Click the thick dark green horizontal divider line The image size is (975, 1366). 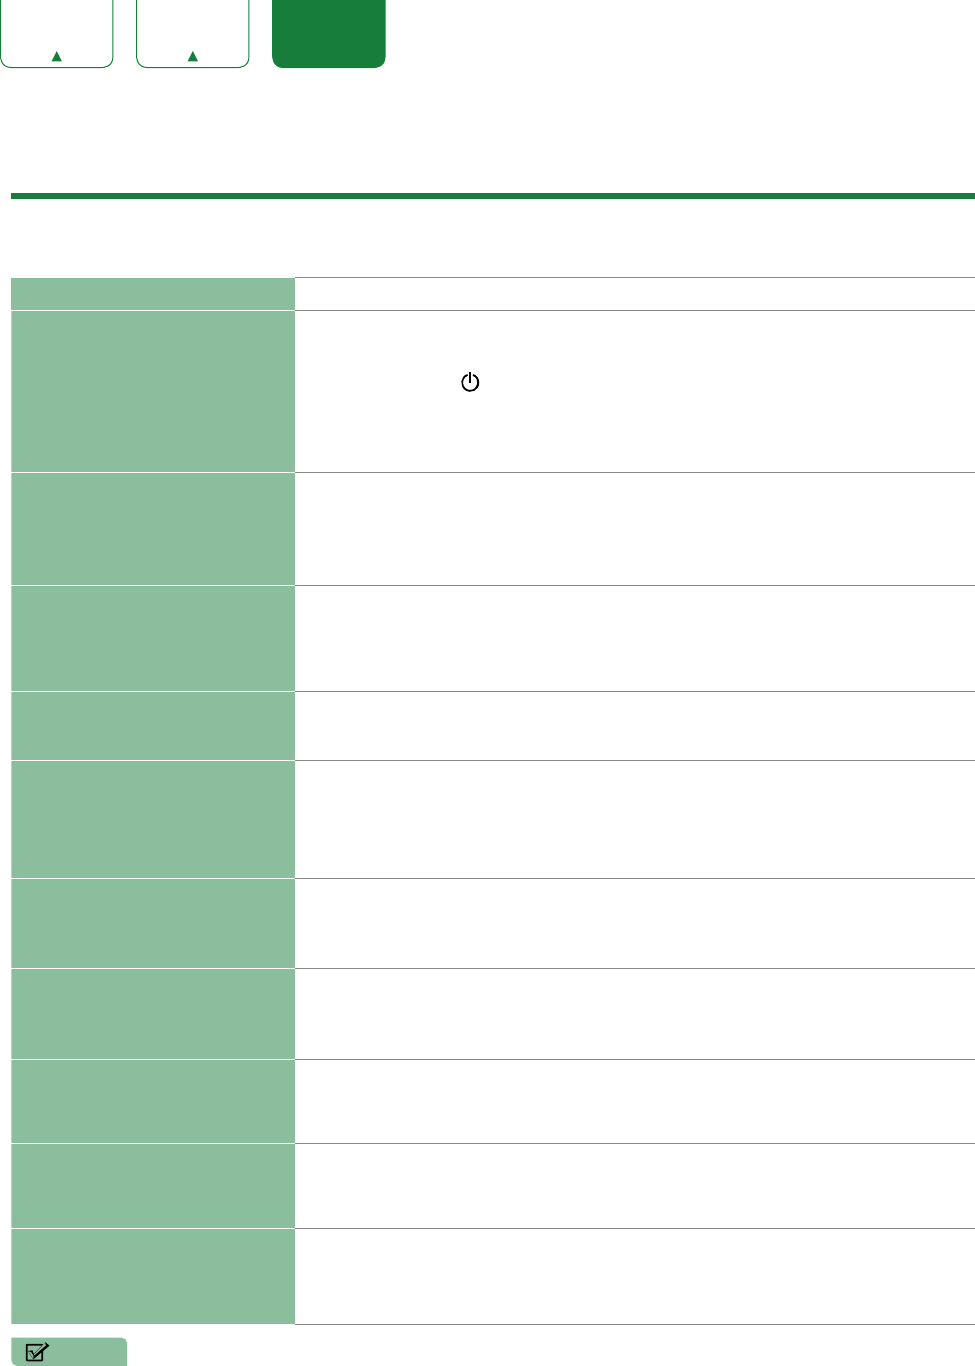(x=493, y=196)
